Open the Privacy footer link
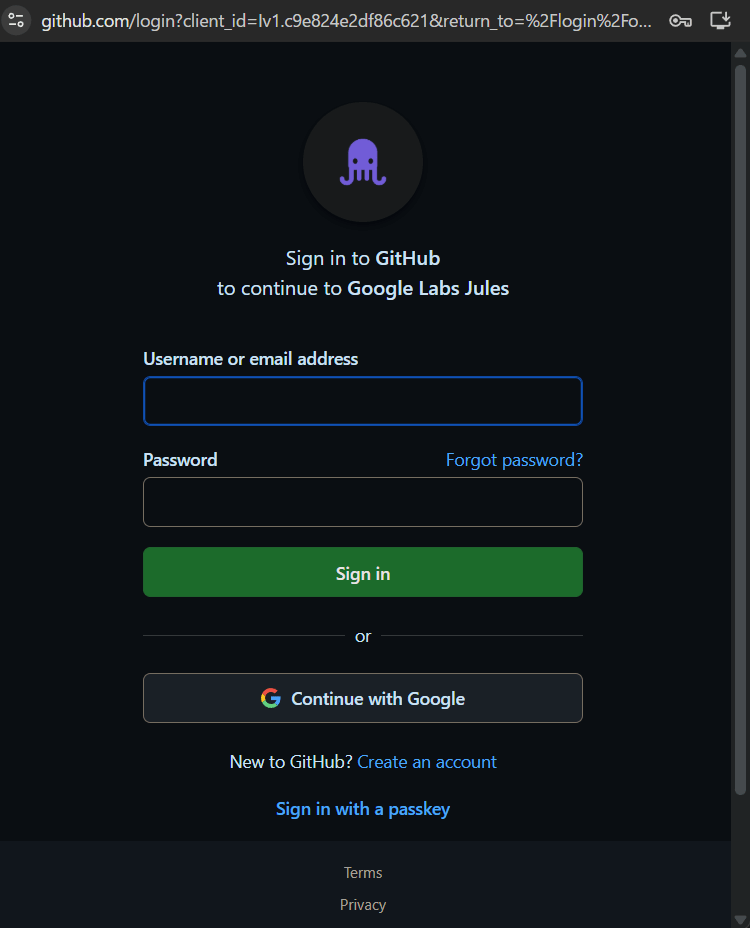This screenshot has width=750, height=928. pos(363,905)
